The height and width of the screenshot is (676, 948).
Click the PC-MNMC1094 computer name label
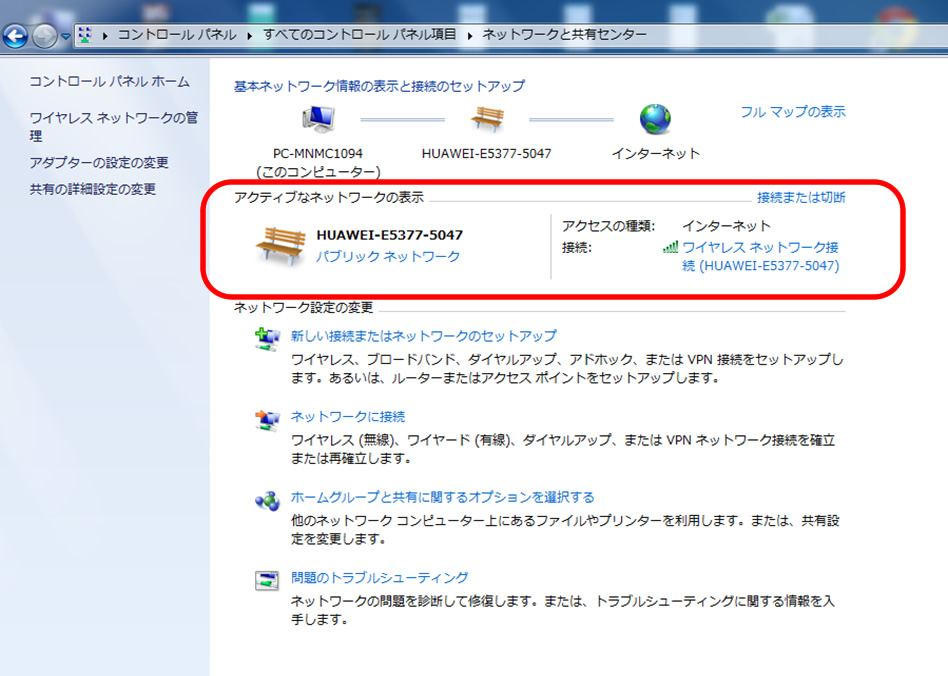(x=318, y=154)
